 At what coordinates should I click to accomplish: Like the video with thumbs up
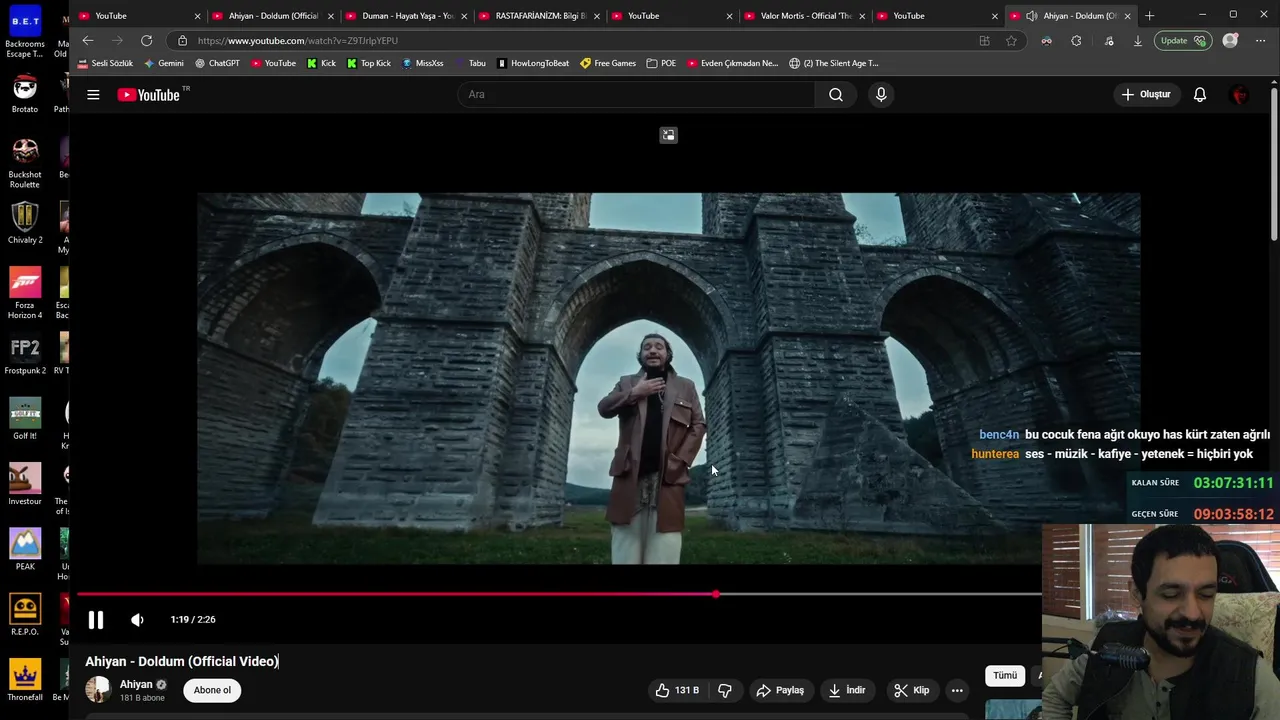tap(677, 690)
